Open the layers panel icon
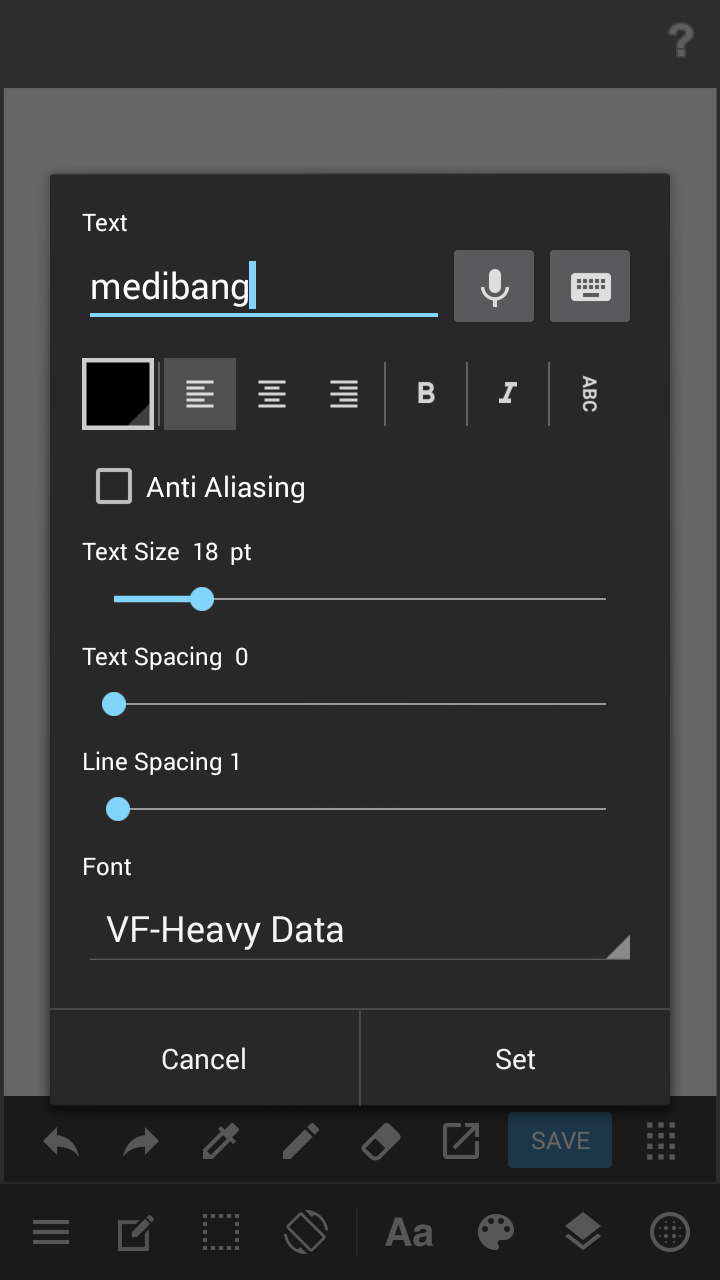Image resolution: width=720 pixels, height=1280 pixels. (582, 1232)
